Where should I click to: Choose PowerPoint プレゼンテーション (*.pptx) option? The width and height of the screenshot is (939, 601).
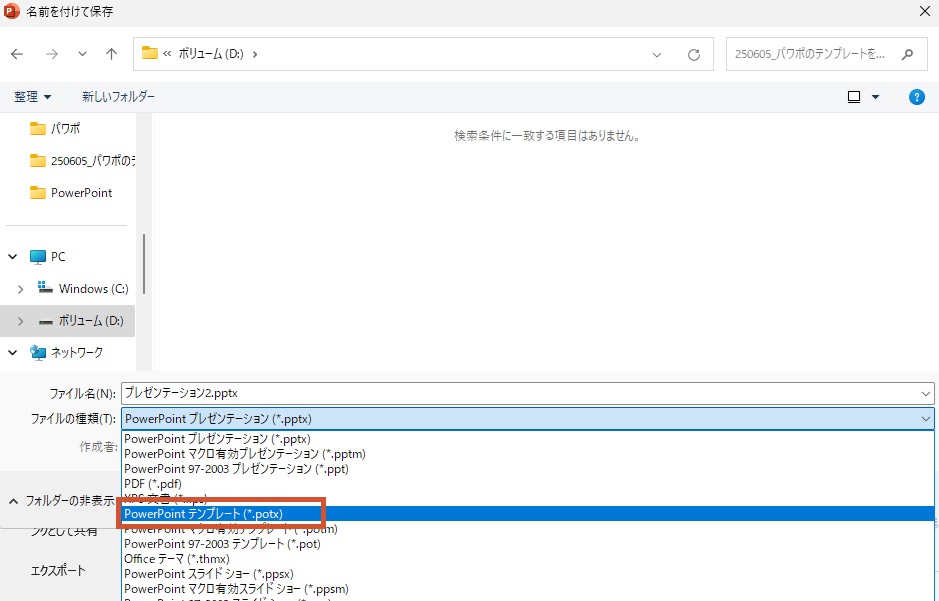coord(527,439)
